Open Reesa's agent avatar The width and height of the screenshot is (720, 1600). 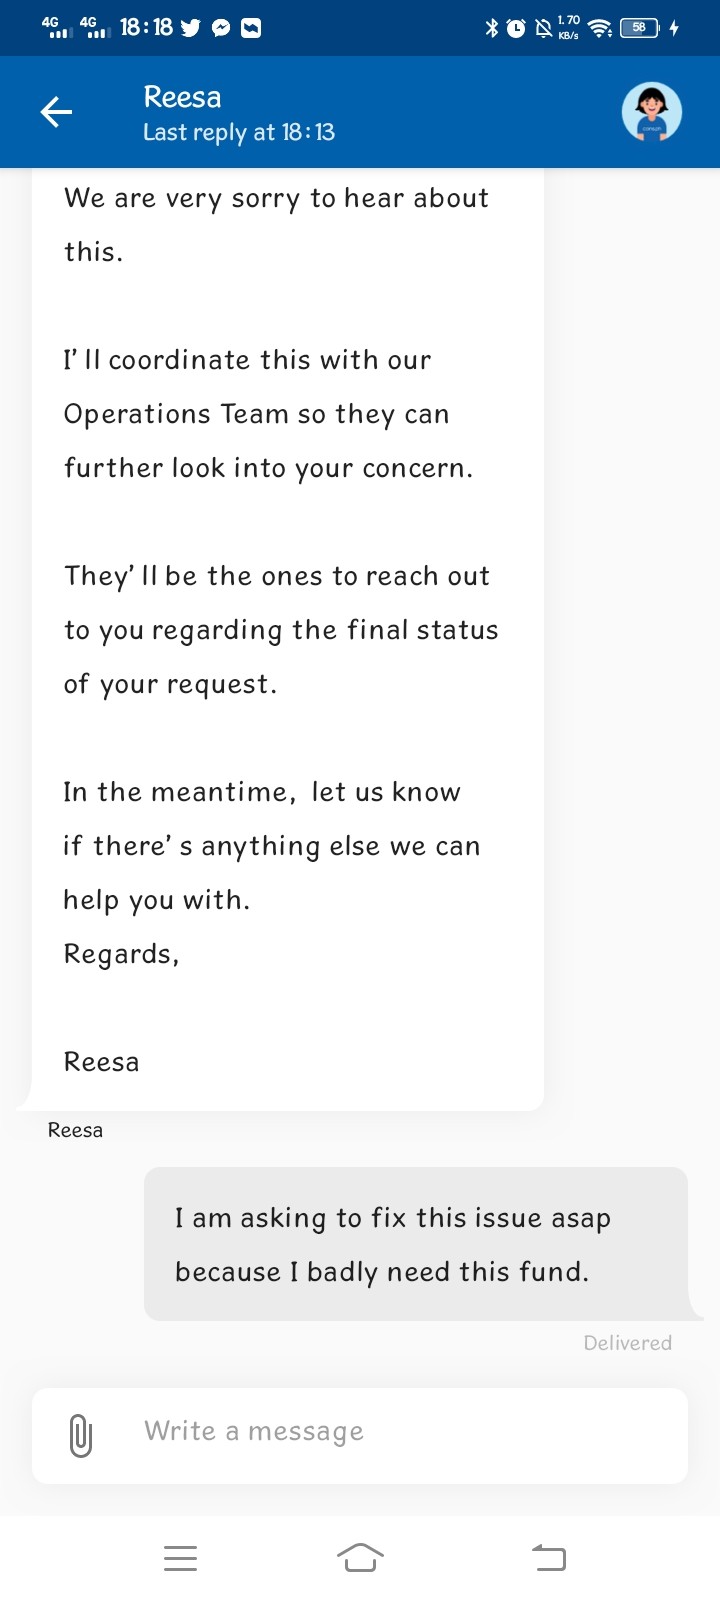(x=652, y=112)
